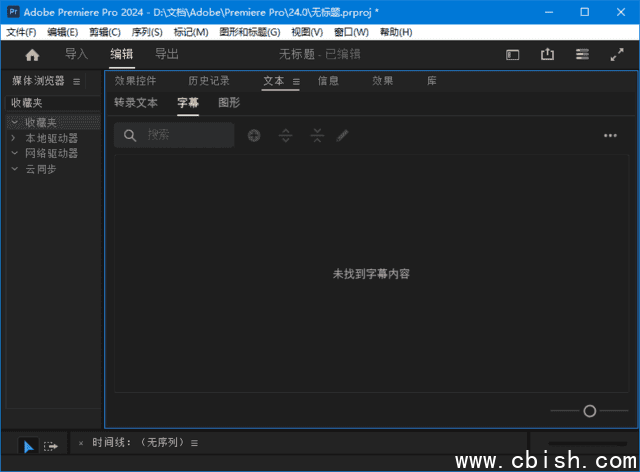The image size is (640, 472).
Task: Open the 文件(F) menu
Action: tap(21, 32)
